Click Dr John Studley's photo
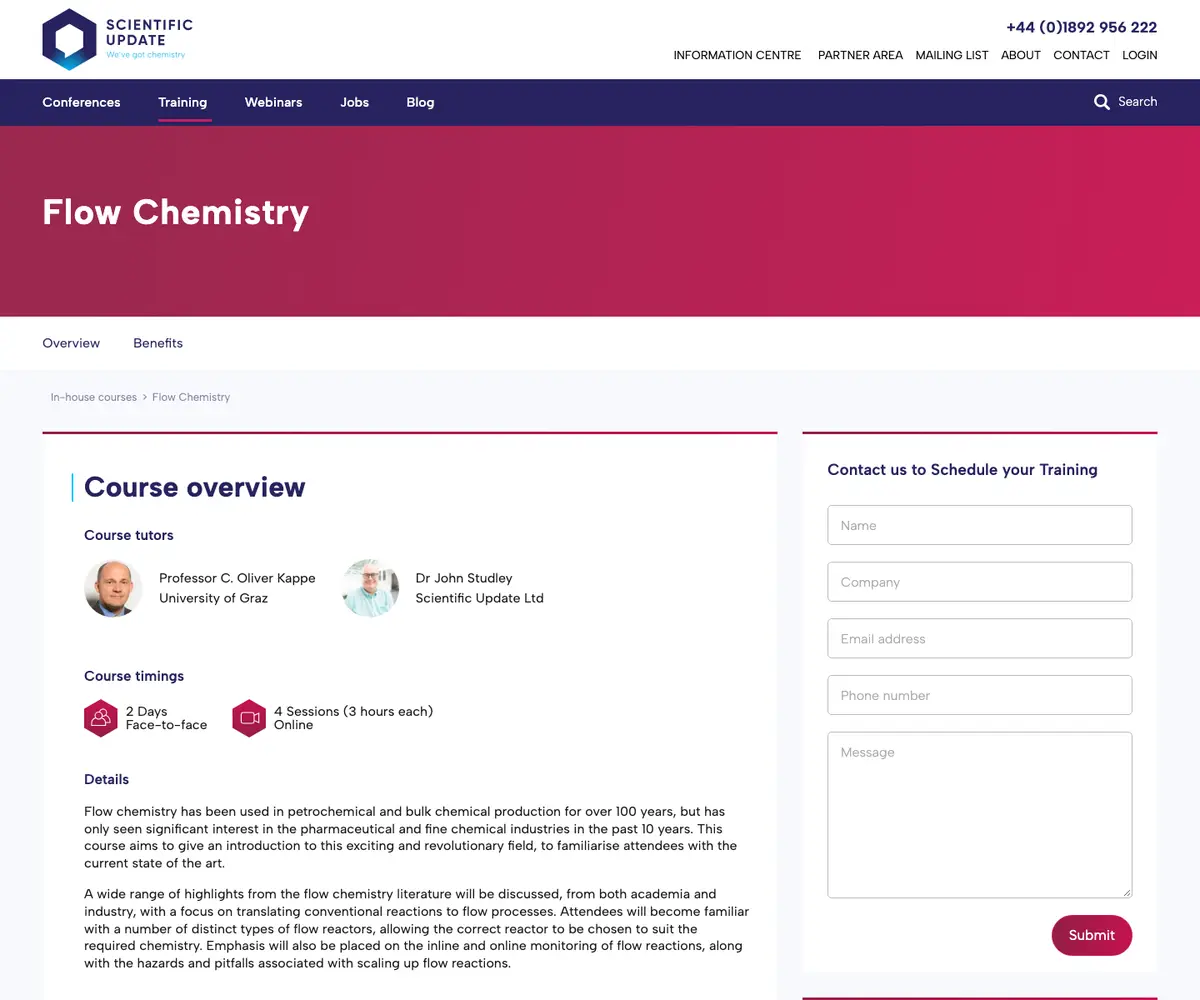The image size is (1200, 1000). pyautogui.click(x=371, y=588)
